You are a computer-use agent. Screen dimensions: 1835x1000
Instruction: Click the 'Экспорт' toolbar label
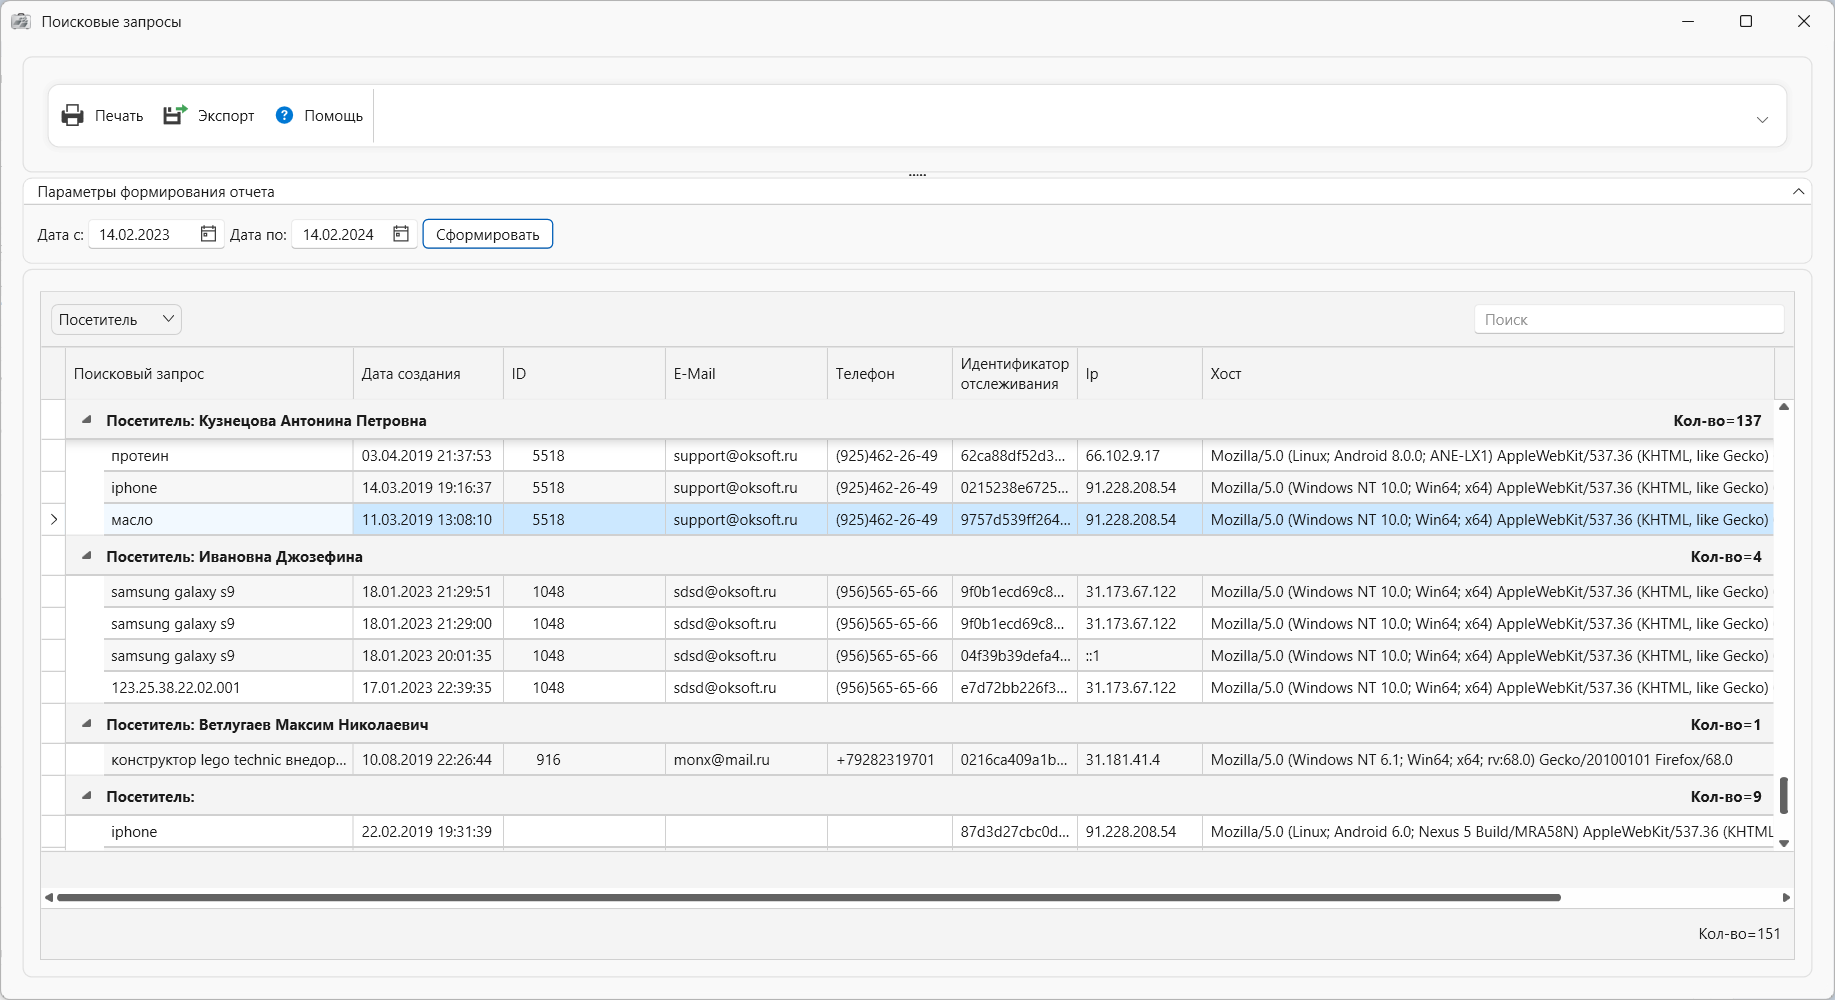coord(226,116)
